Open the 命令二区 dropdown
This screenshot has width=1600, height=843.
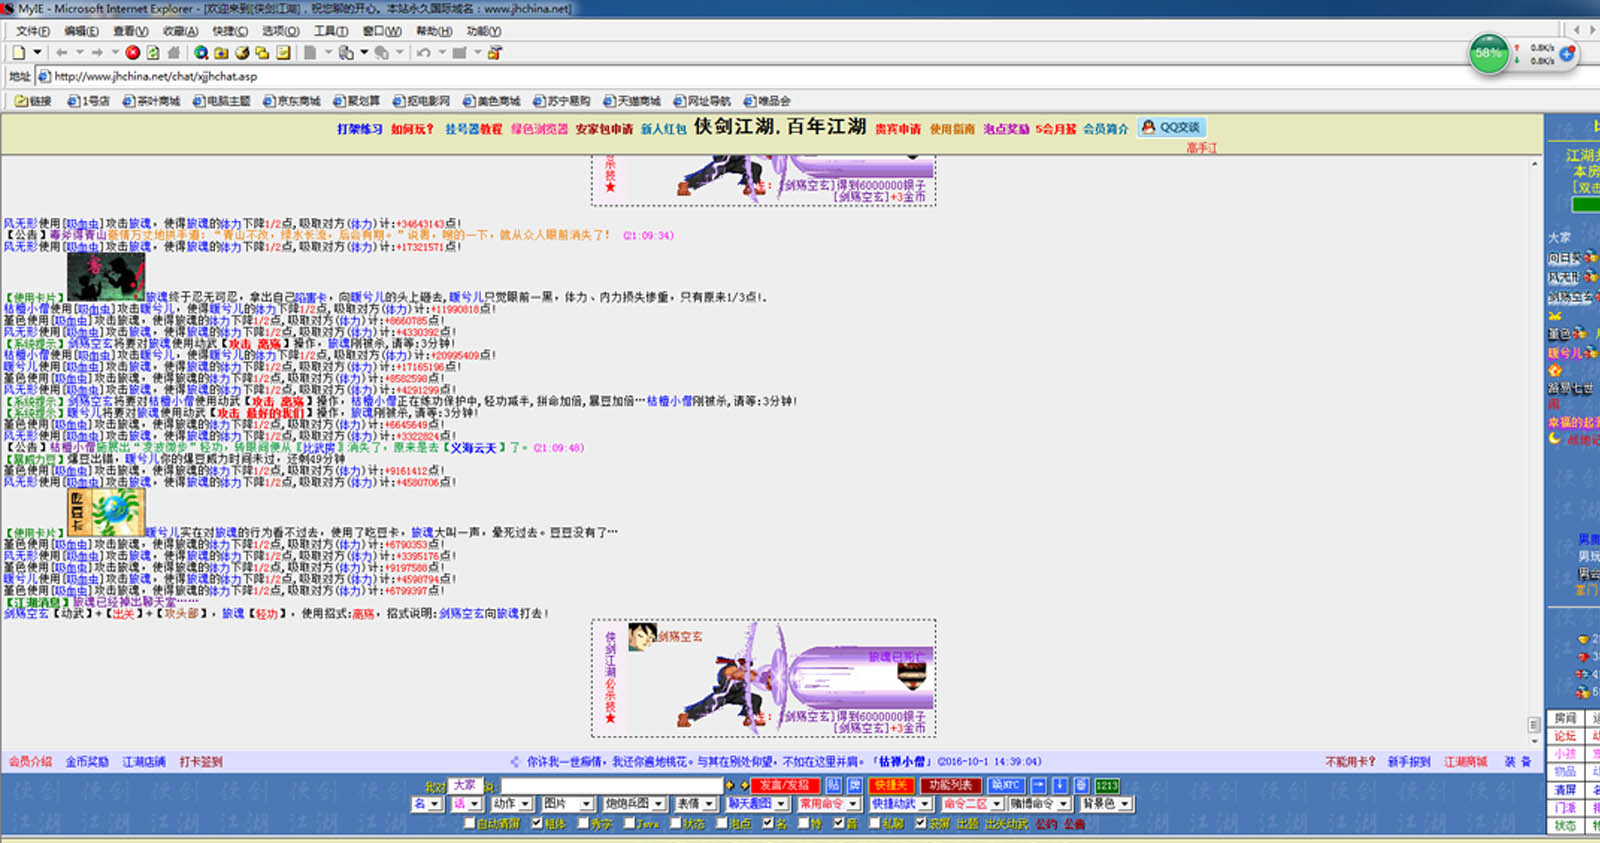[x=972, y=804]
